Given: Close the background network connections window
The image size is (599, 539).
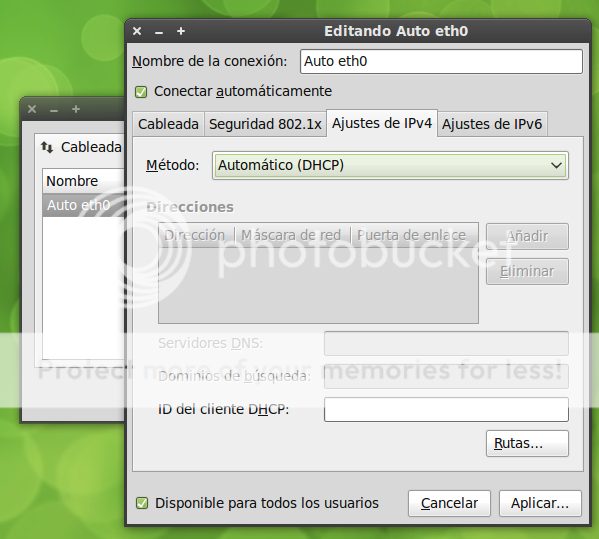Looking at the screenshot, I should click(32, 109).
